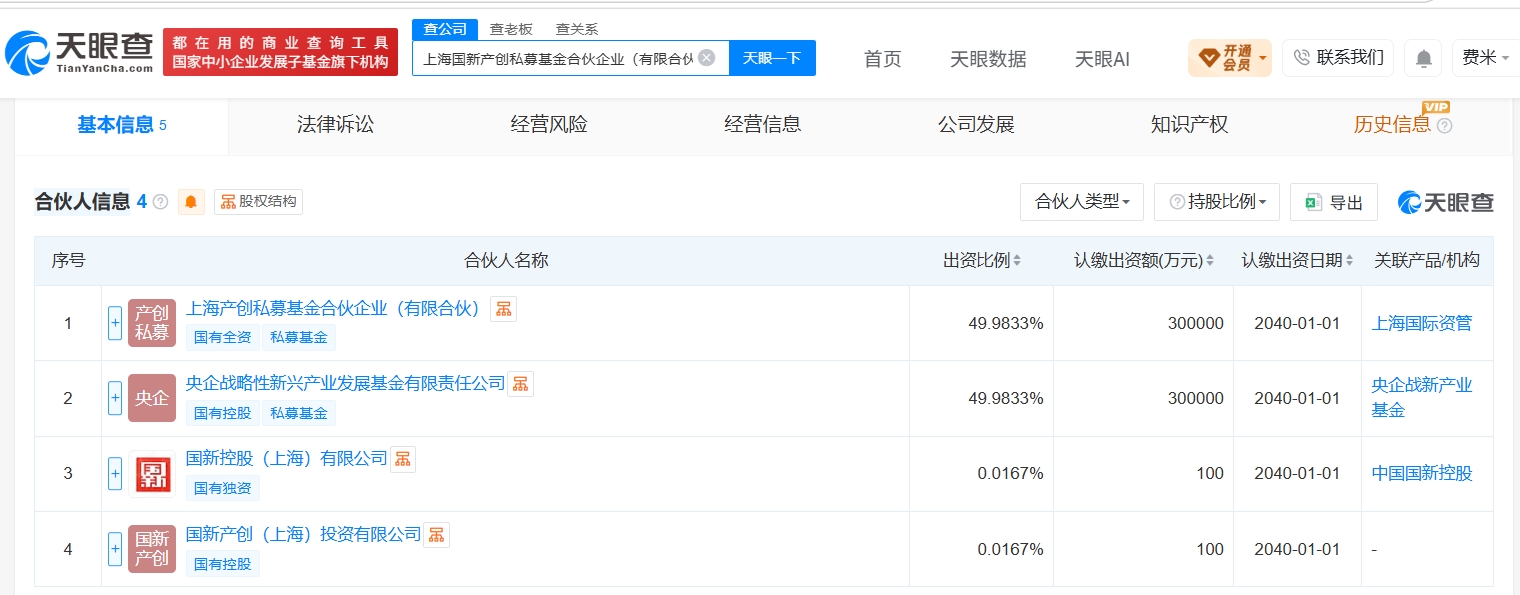
Task: Switch to 查关系 search tab
Action: [x=577, y=29]
